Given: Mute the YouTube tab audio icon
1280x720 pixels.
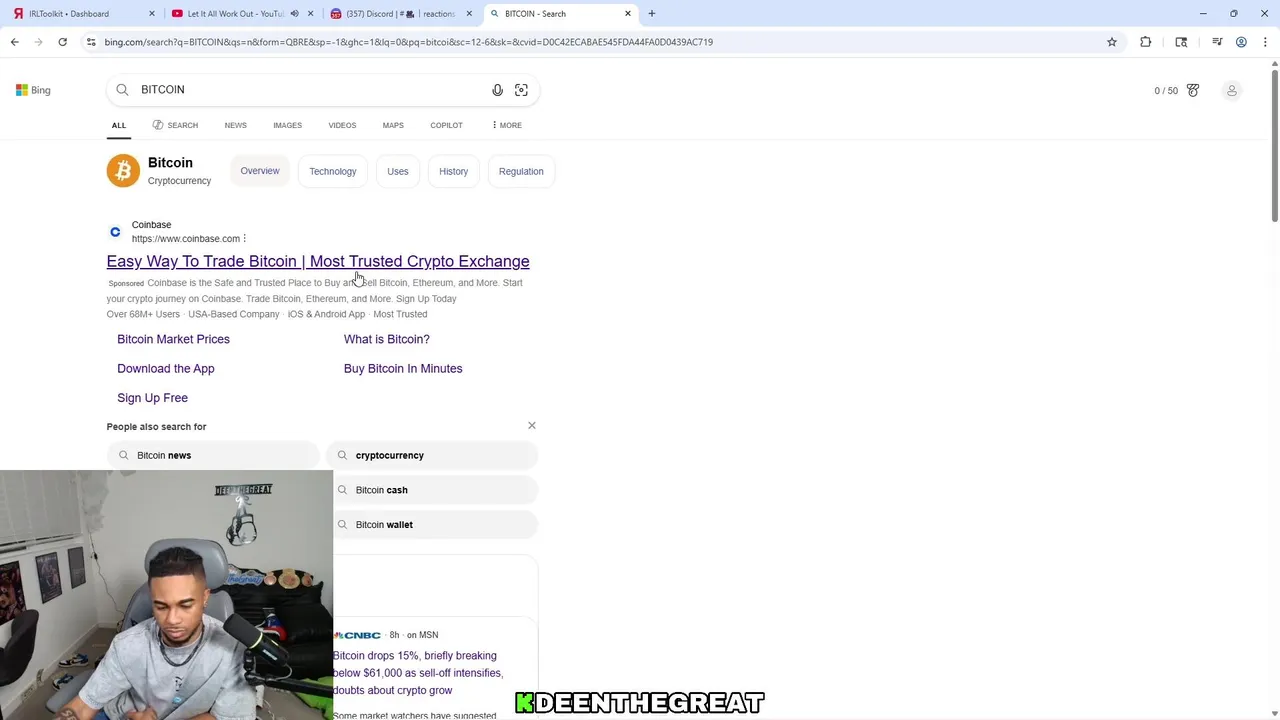Looking at the screenshot, I should pos(294,14).
